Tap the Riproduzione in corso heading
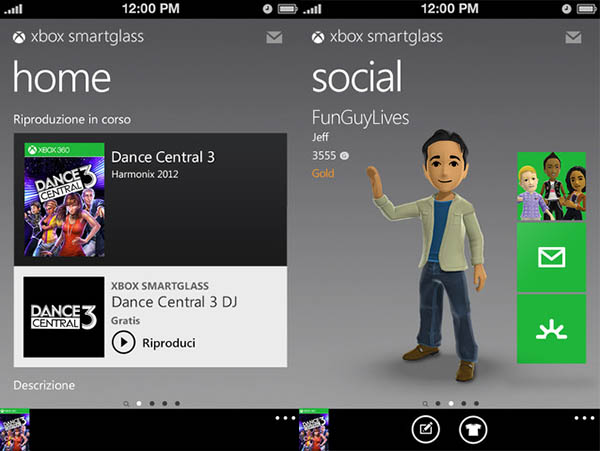Viewport: 600px width, 451px height. pyautogui.click(x=72, y=119)
